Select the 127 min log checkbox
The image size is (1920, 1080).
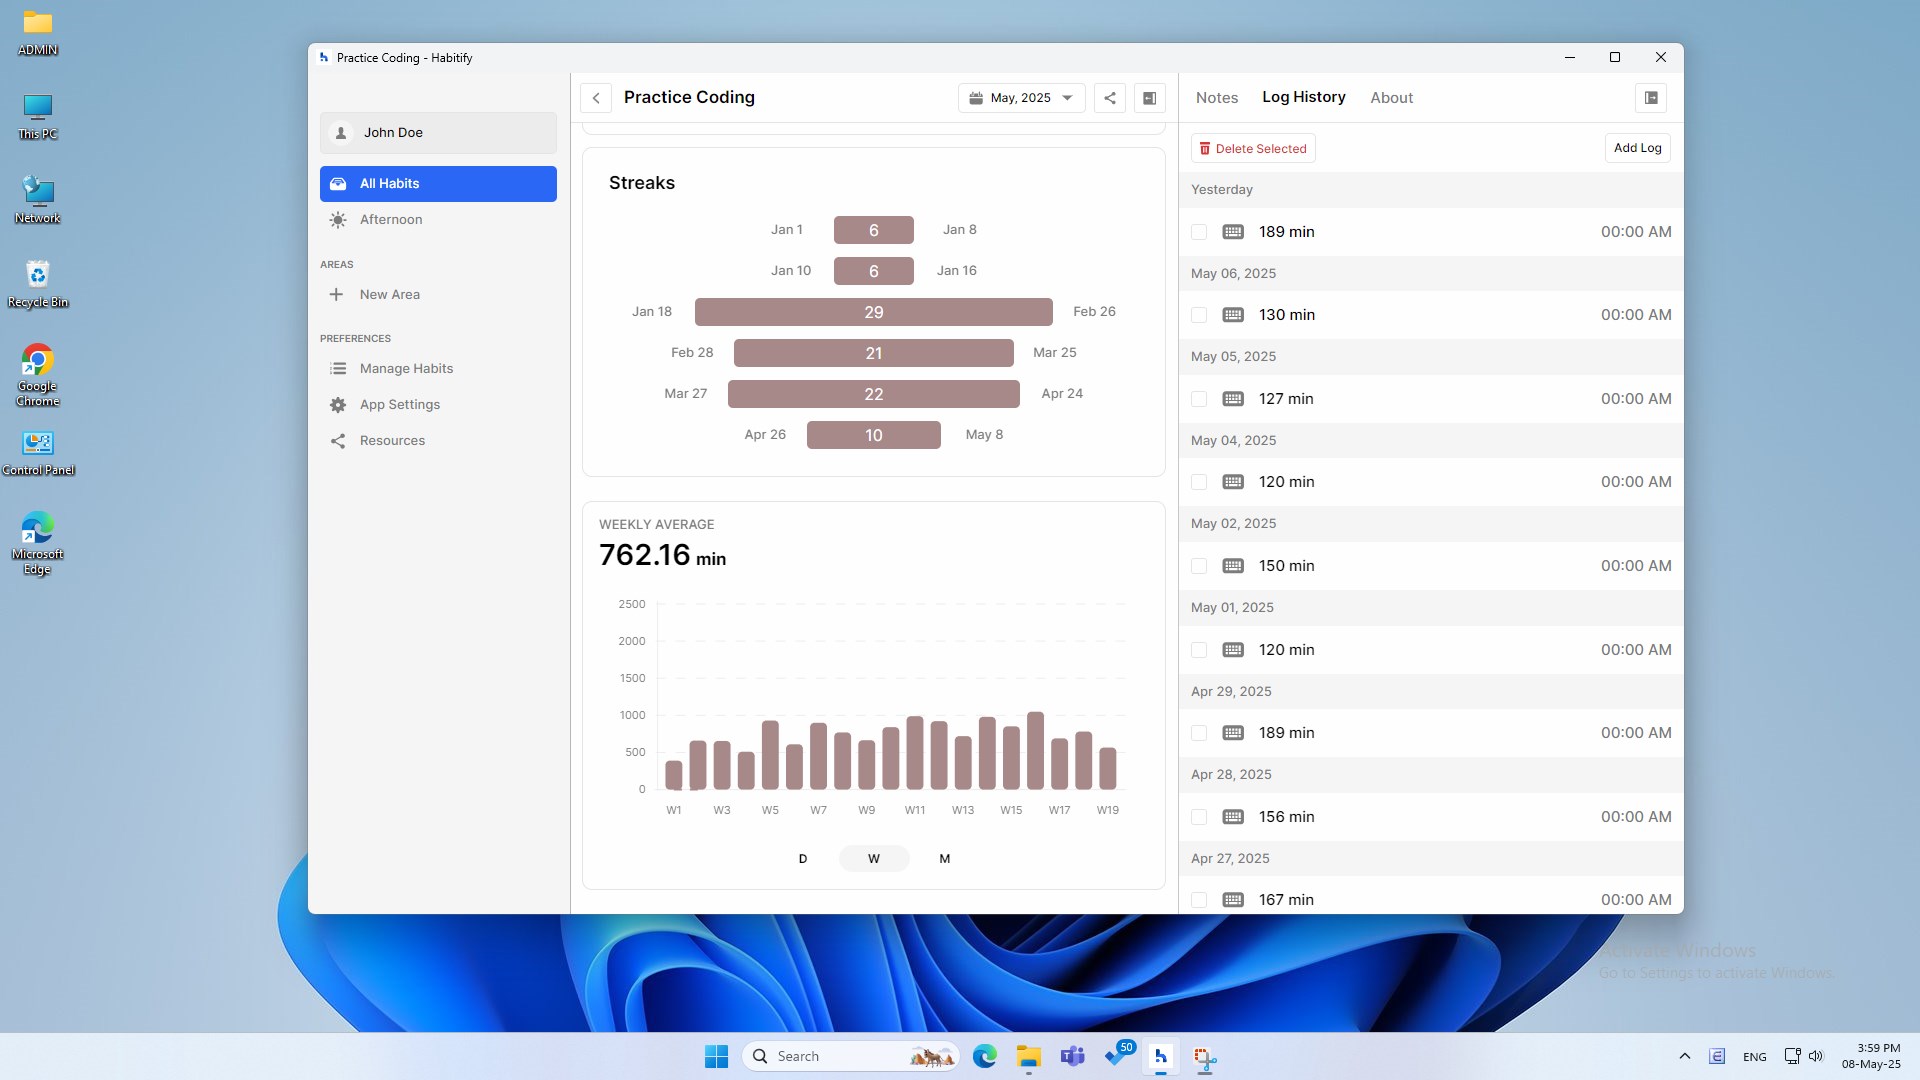pos(1199,399)
